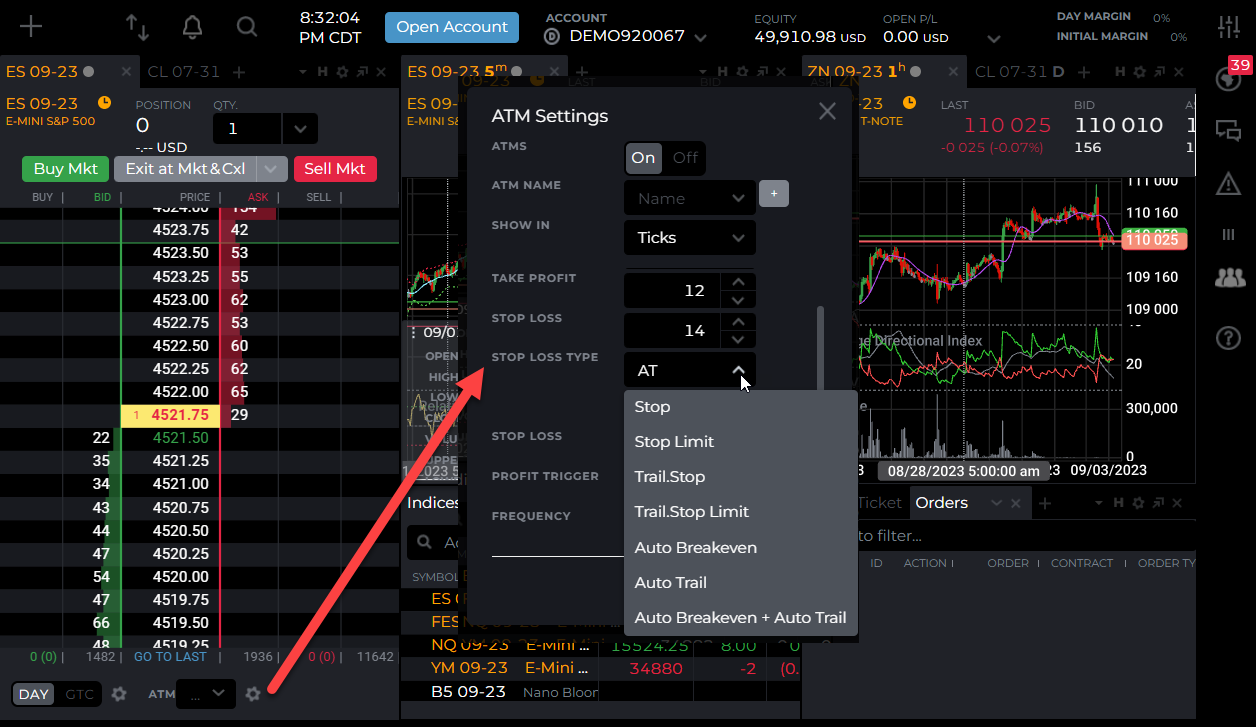Choose Stop from stop loss type list
1256x727 pixels.
point(741,407)
